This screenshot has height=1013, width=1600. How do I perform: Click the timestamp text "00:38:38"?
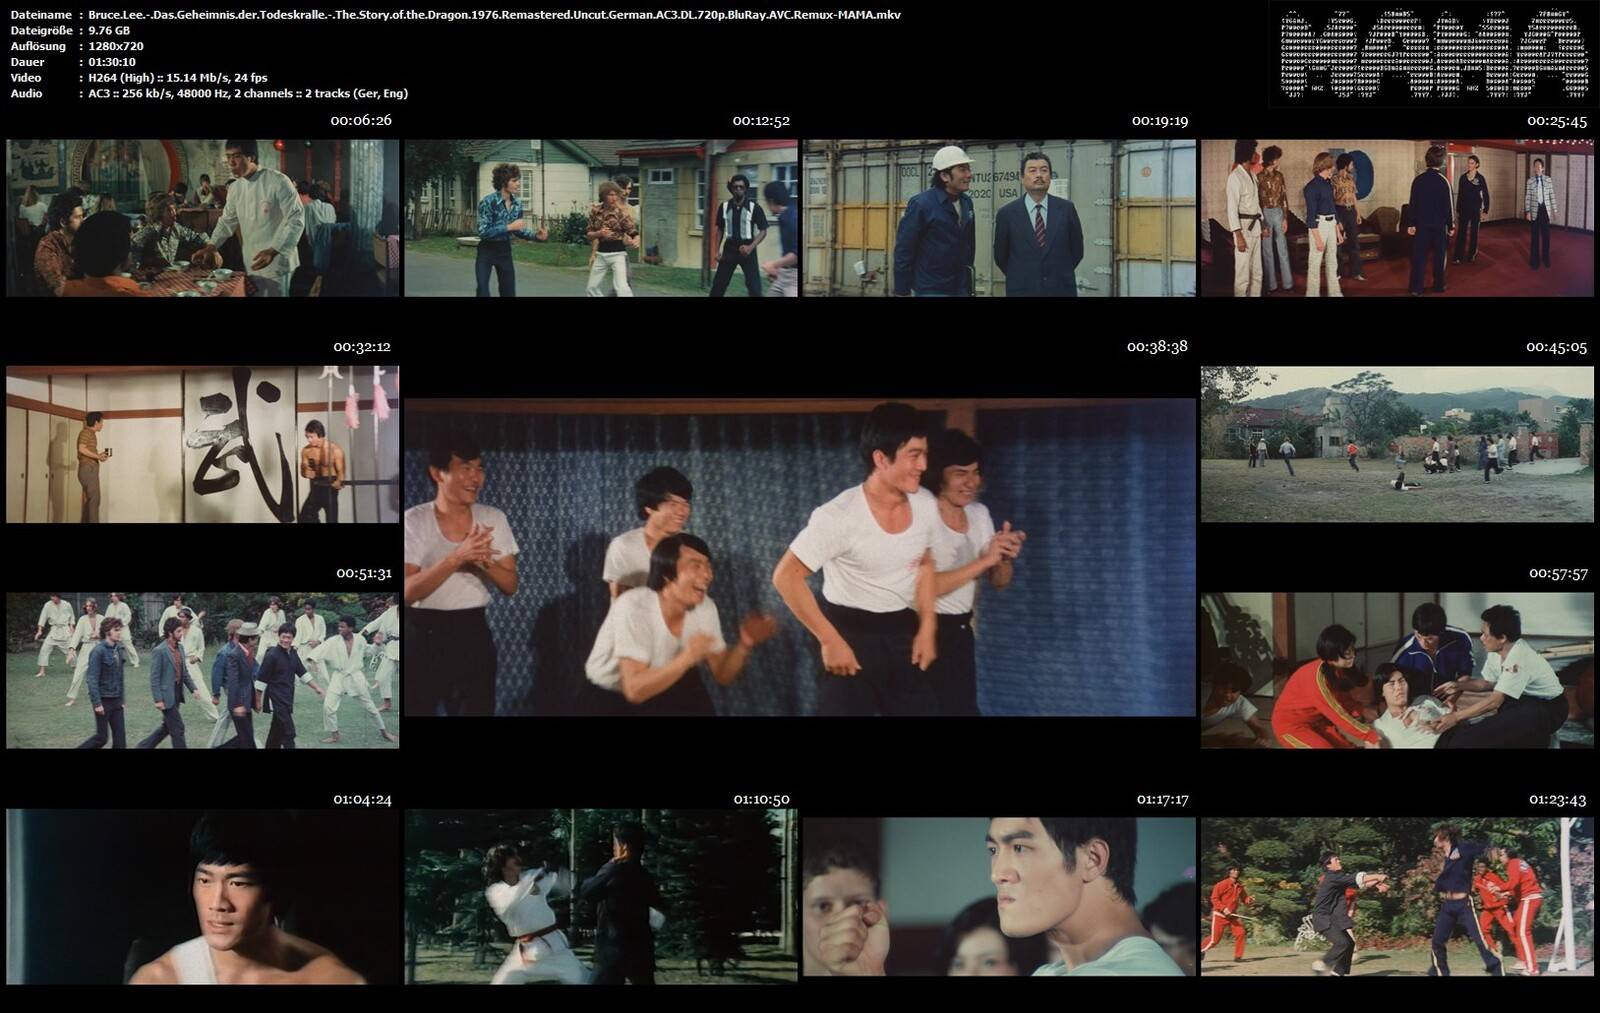(x=1157, y=346)
